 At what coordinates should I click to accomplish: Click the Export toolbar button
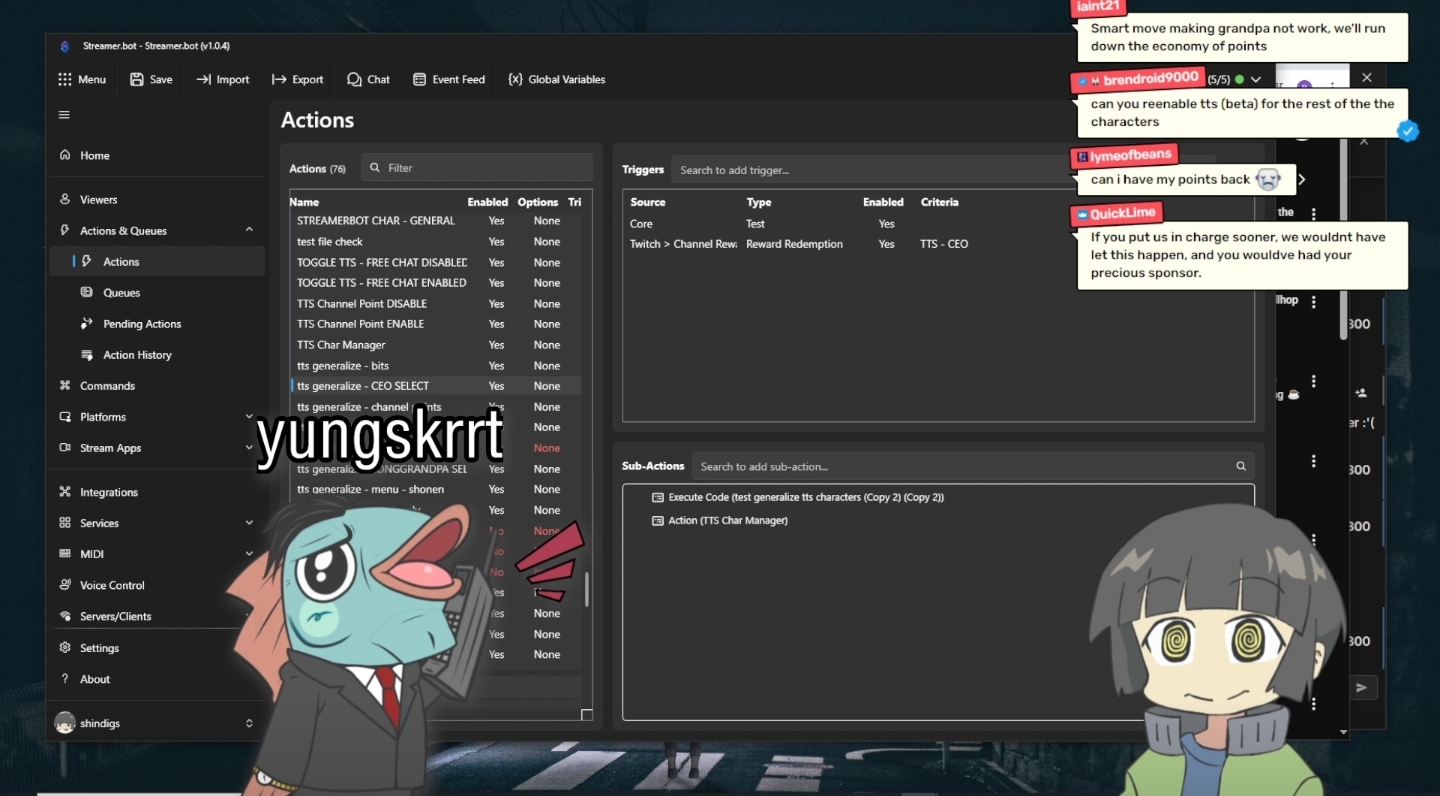298,80
